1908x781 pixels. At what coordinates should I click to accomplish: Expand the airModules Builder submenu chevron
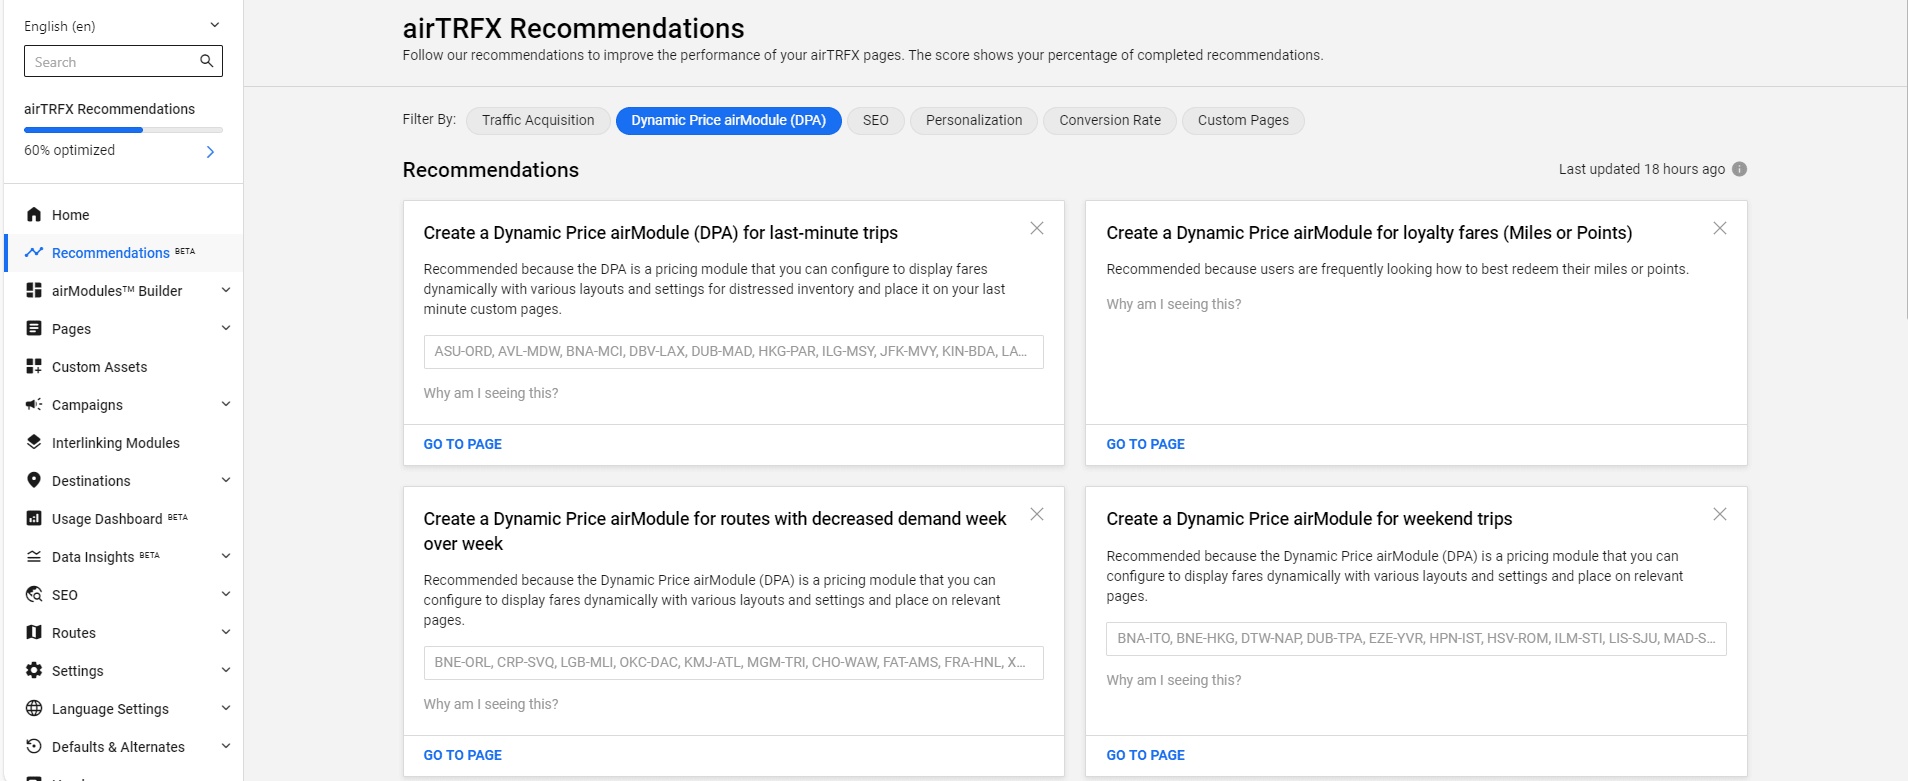tap(226, 290)
